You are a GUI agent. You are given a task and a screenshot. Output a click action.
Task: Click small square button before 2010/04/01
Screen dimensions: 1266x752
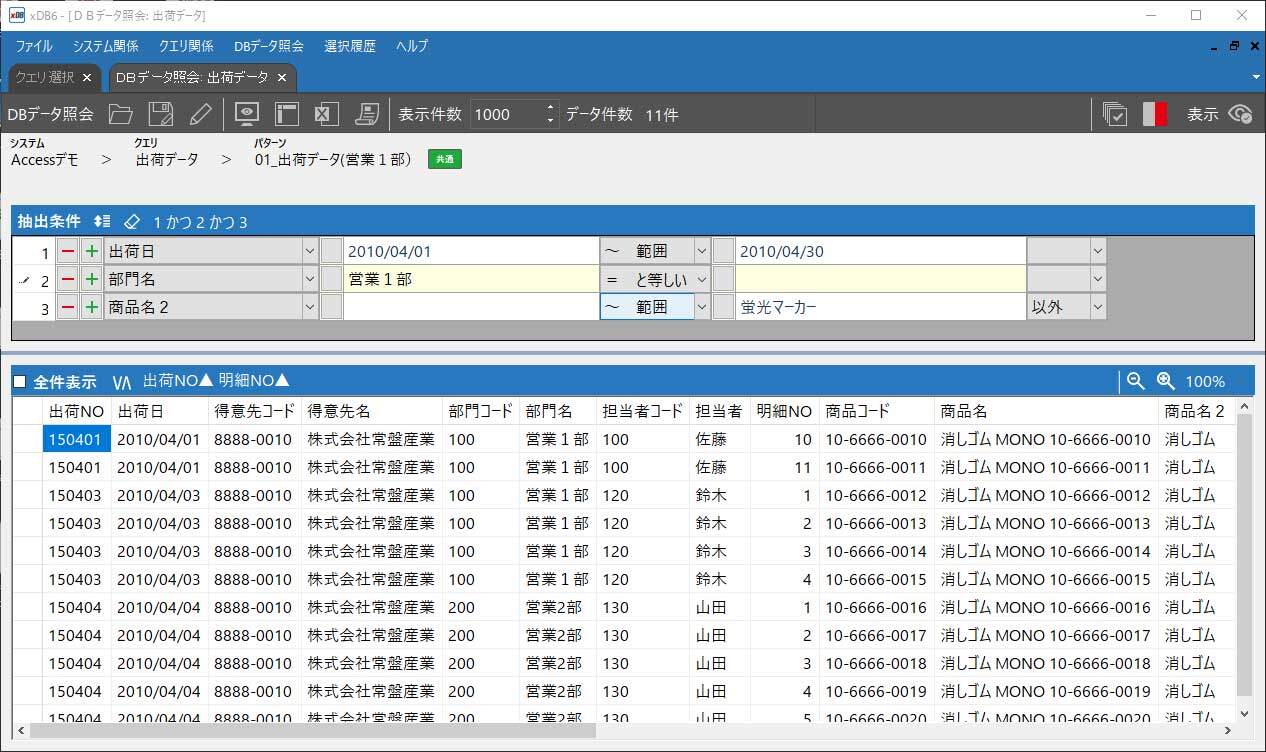[x=331, y=251]
